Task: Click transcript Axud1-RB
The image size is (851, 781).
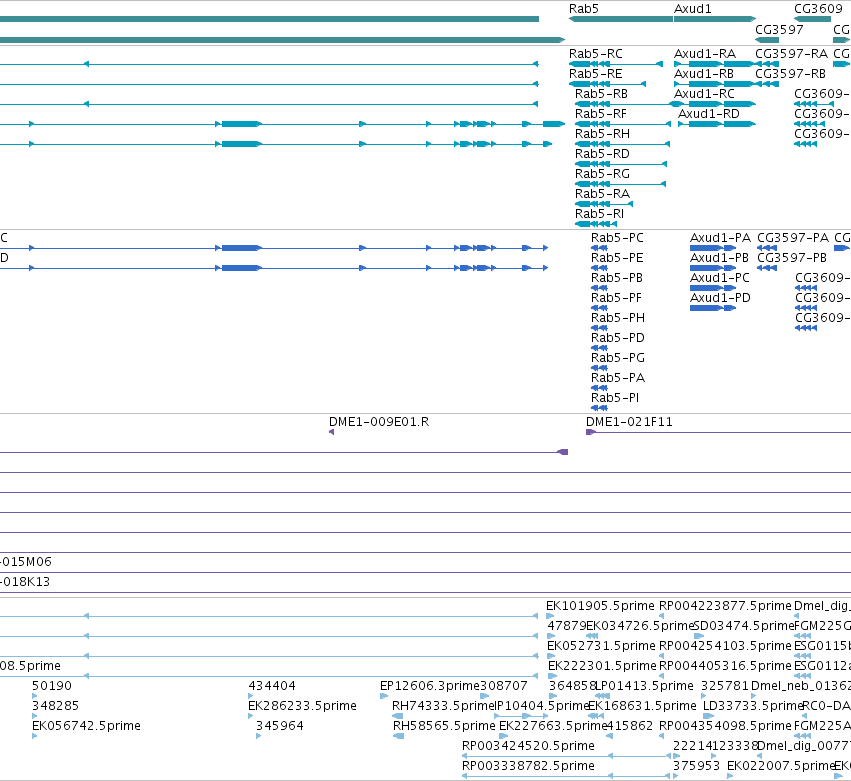Action: pos(703,74)
